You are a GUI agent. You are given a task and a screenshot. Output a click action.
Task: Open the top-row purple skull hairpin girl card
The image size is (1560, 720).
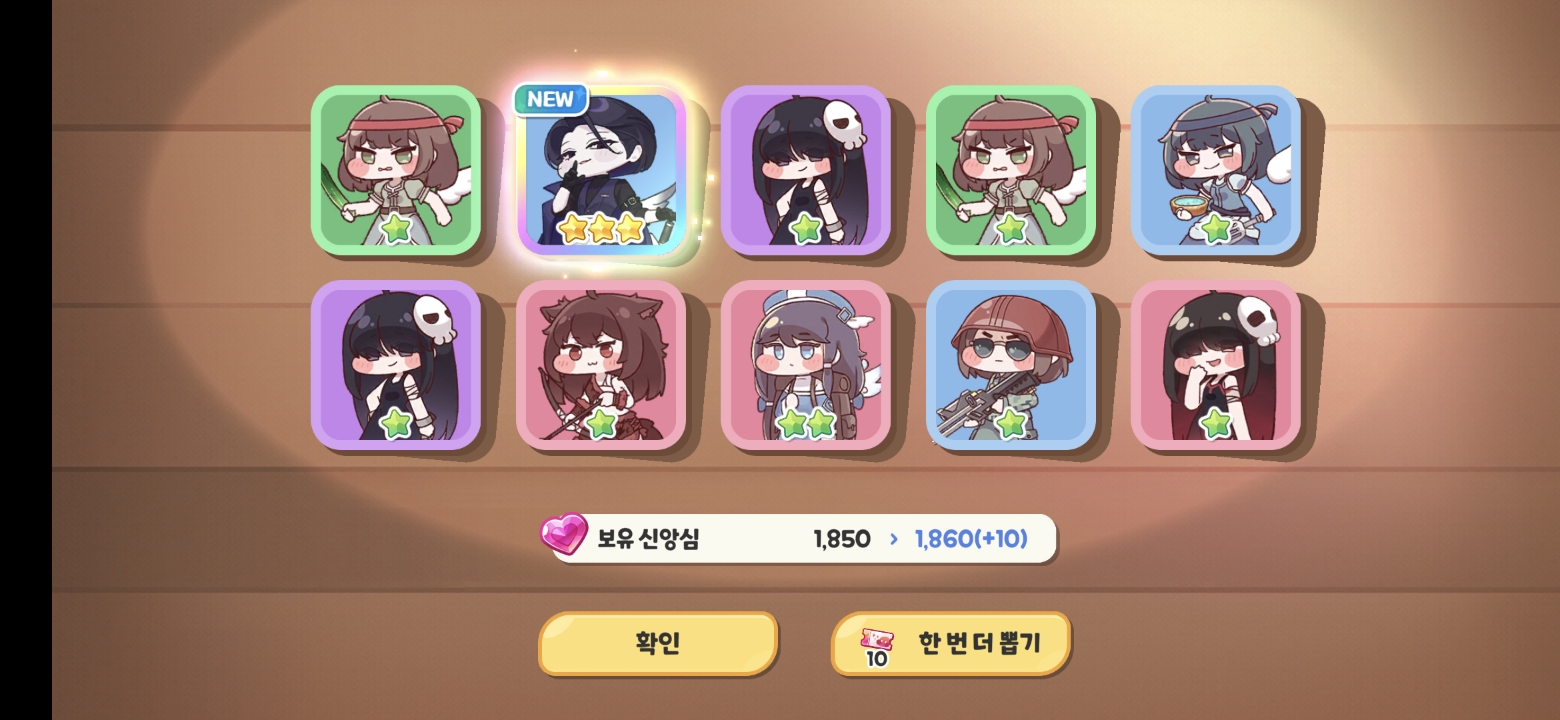(806, 170)
